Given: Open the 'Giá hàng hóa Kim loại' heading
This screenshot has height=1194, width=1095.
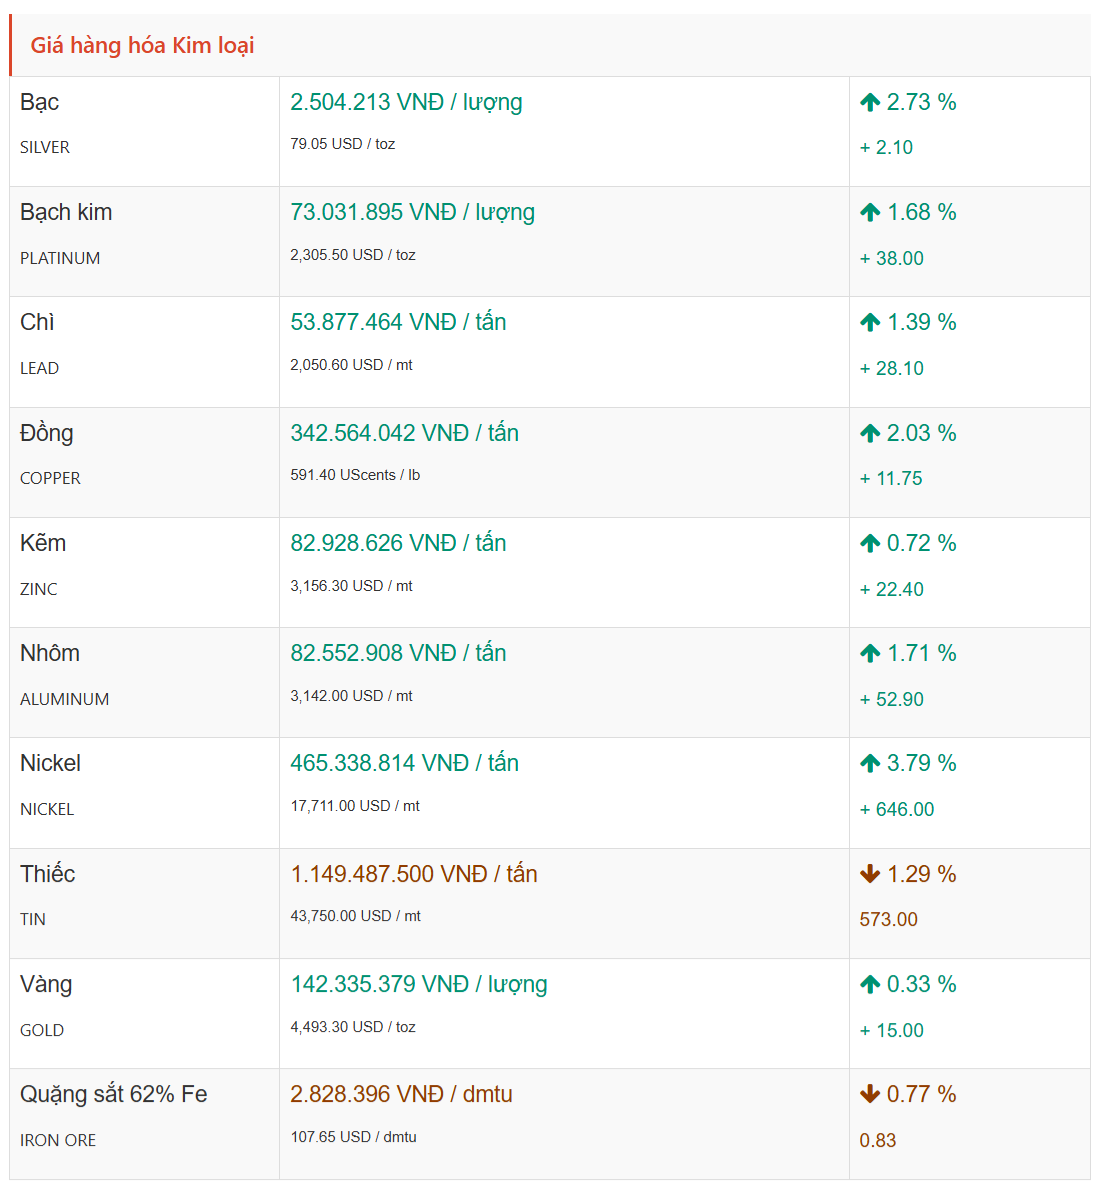Looking at the screenshot, I should point(142,45).
